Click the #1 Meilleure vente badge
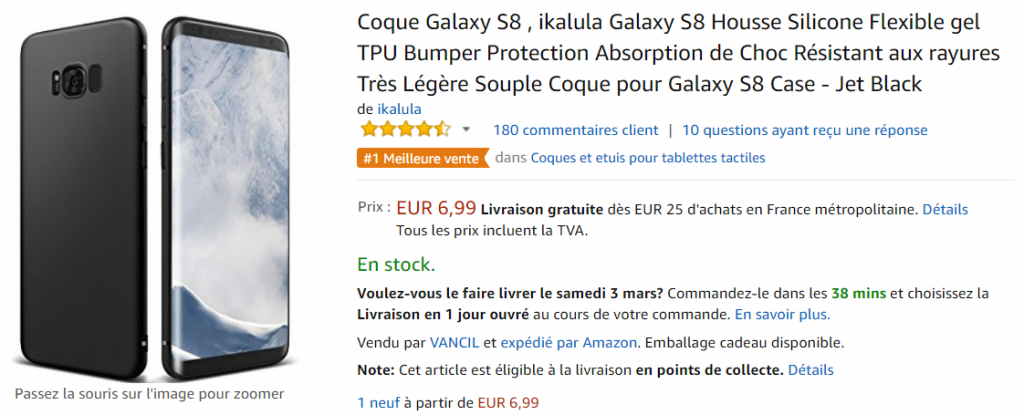This screenshot has width=1024, height=415. click(422, 158)
